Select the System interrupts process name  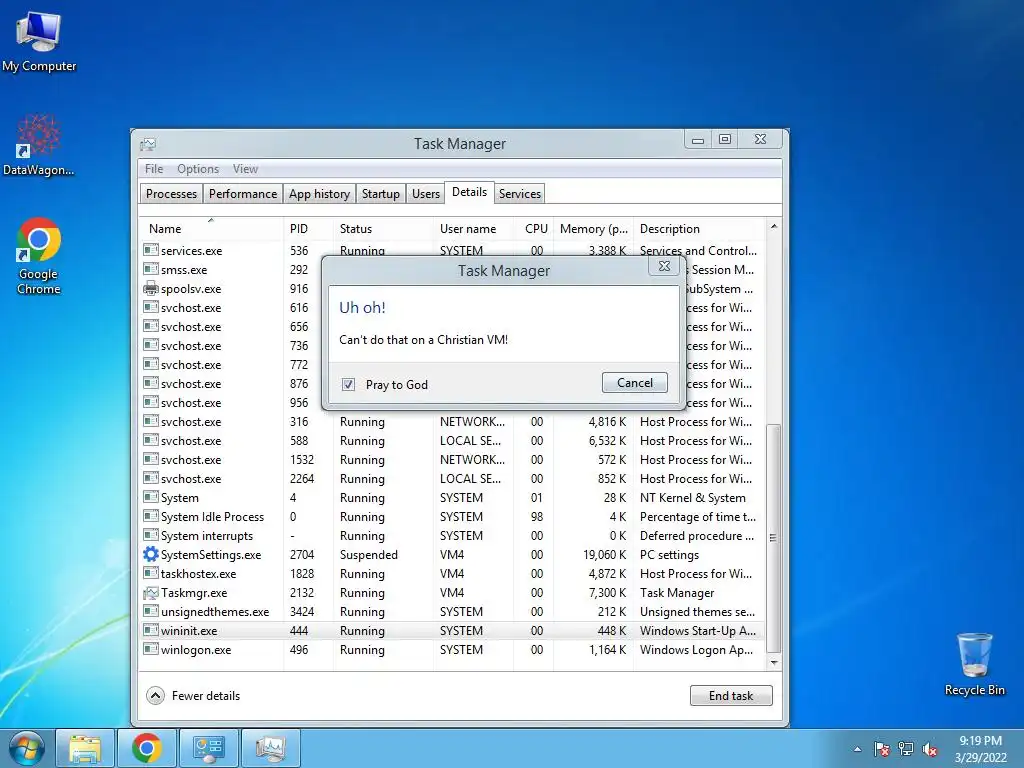click(206, 536)
